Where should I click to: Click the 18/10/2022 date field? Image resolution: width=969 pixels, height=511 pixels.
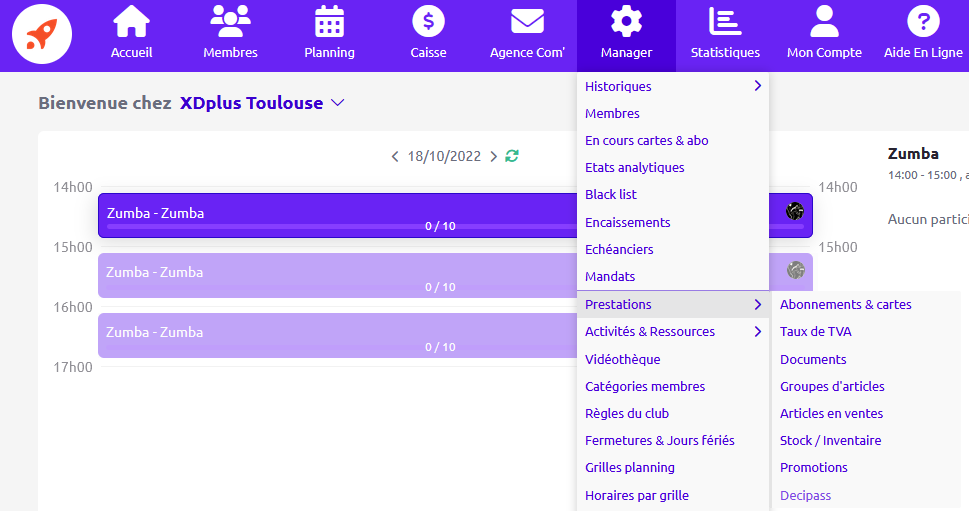click(444, 157)
